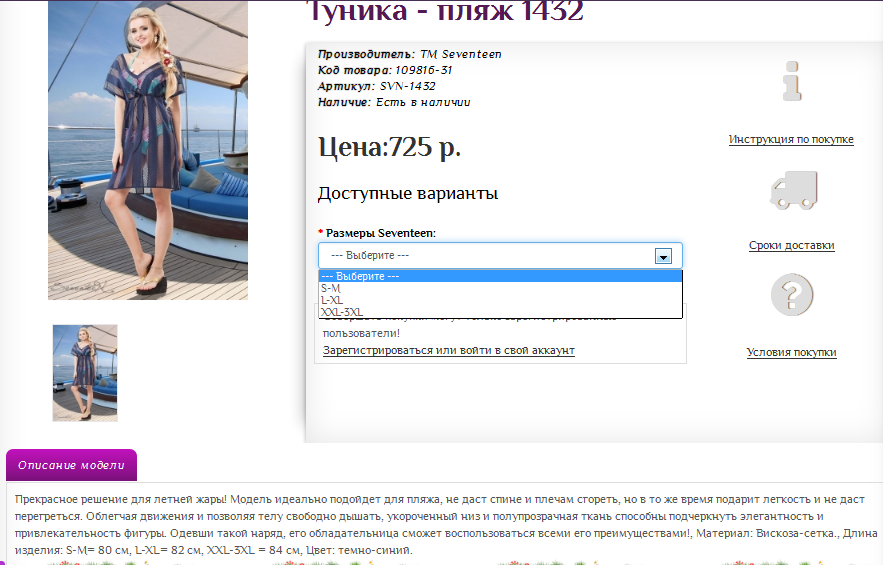Viewport: 883px width, 565px height.
Task: Choose L-XL from the size list
Action: point(332,300)
